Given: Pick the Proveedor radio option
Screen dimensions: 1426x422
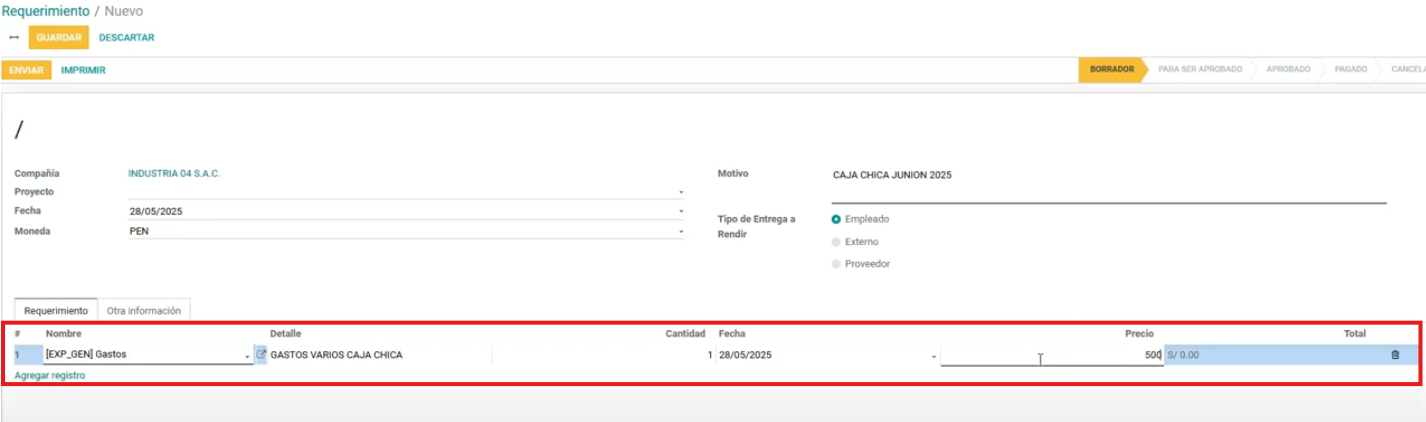Looking at the screenshot, I should (836, 264).
